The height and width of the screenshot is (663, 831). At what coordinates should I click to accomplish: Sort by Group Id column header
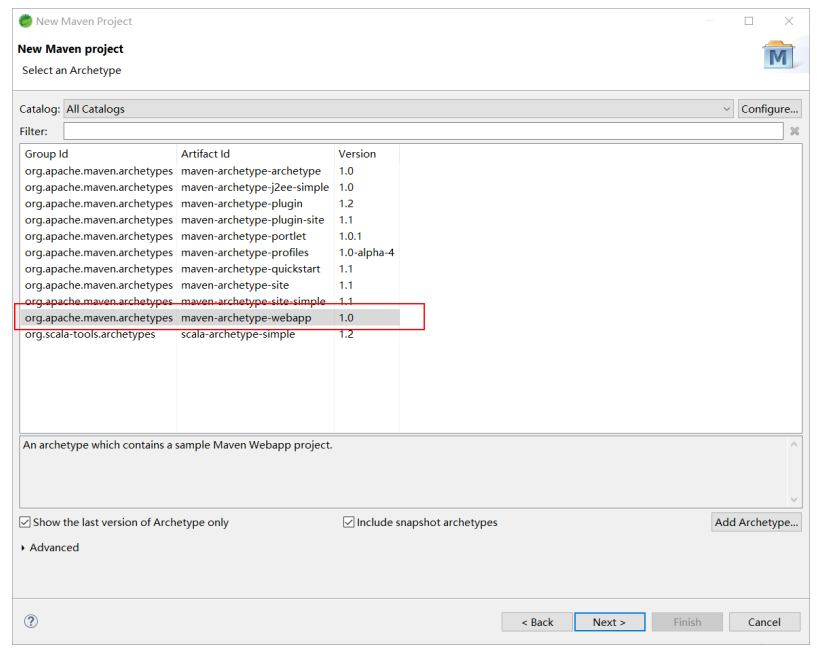click(x=98, y=154)
